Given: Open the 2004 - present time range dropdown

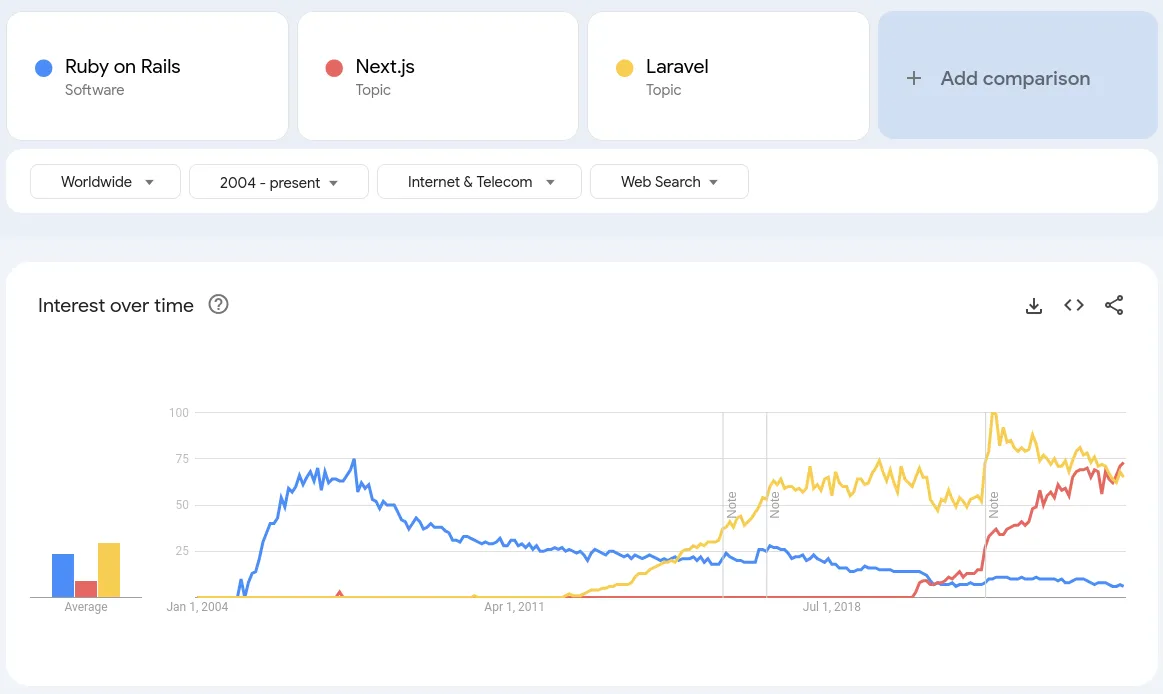Looking at the screenshot, I should click(279, 182).
